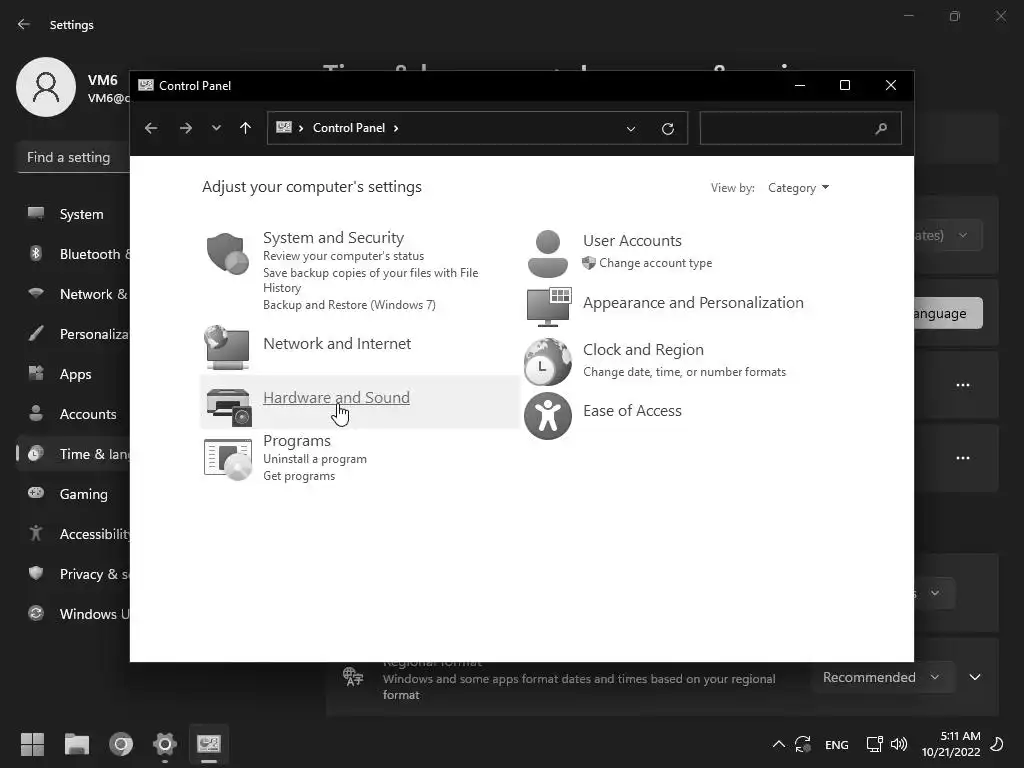Select Windows Update in Settings sidebar
The image size is (1024, 768).
(74, 614)
